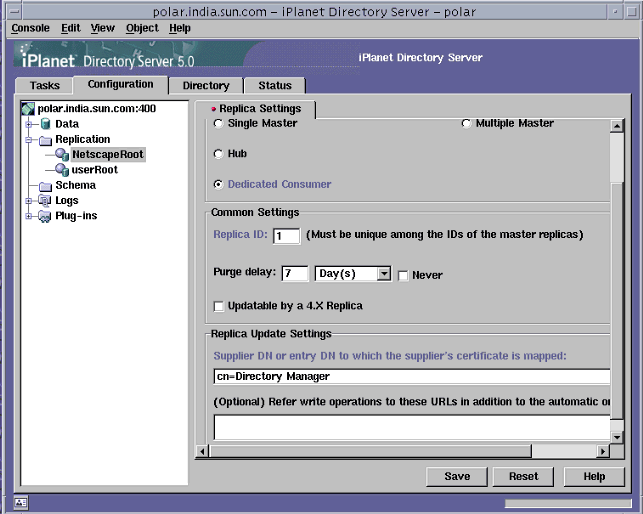Select polar.india.sun.com:400 tree root

tap(96, 109)
